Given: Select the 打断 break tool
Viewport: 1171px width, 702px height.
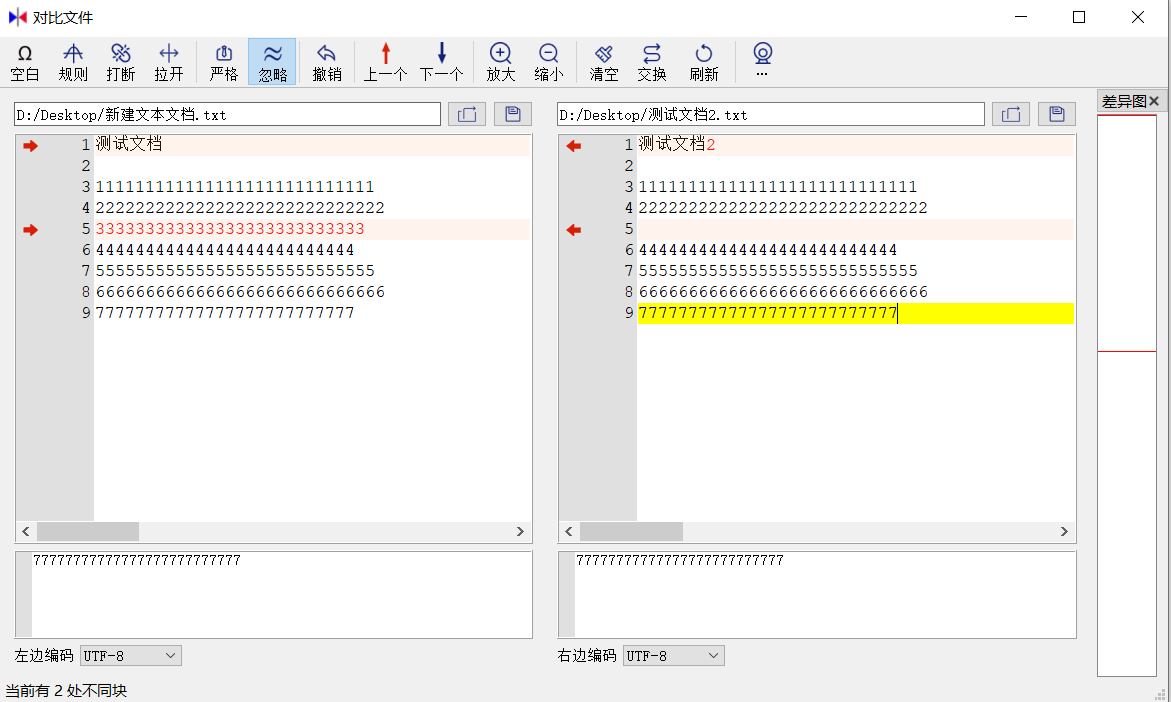Looking at the screenshot, I should click(x=120, y=62).
